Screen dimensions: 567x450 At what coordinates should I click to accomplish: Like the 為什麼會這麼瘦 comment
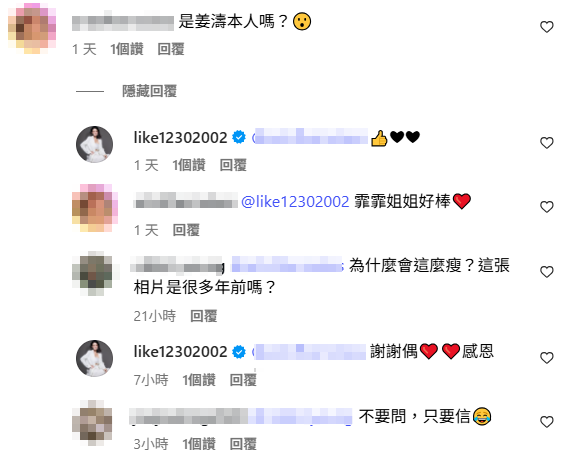click(546, 272)
